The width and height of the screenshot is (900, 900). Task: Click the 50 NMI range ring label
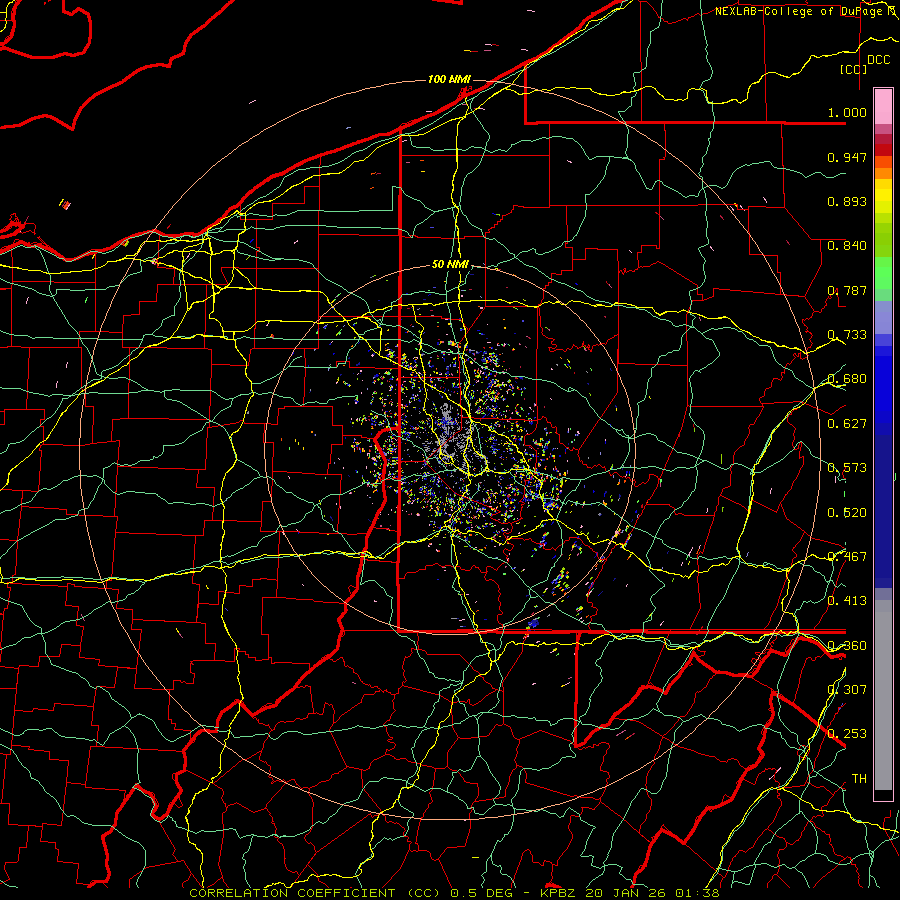coord(450,264)
